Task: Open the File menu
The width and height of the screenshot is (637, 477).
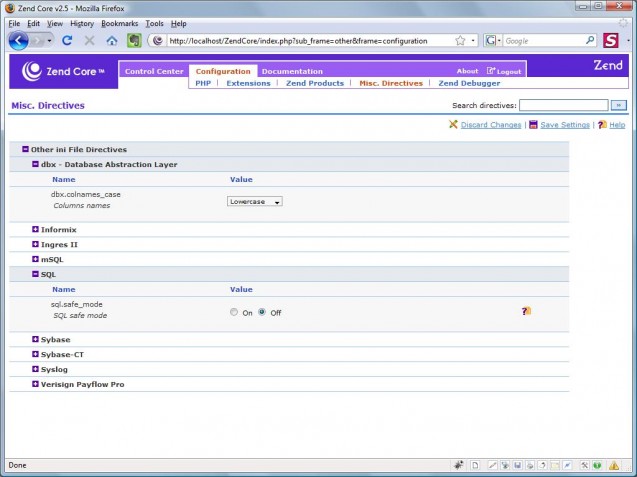Action: [14, 24]
